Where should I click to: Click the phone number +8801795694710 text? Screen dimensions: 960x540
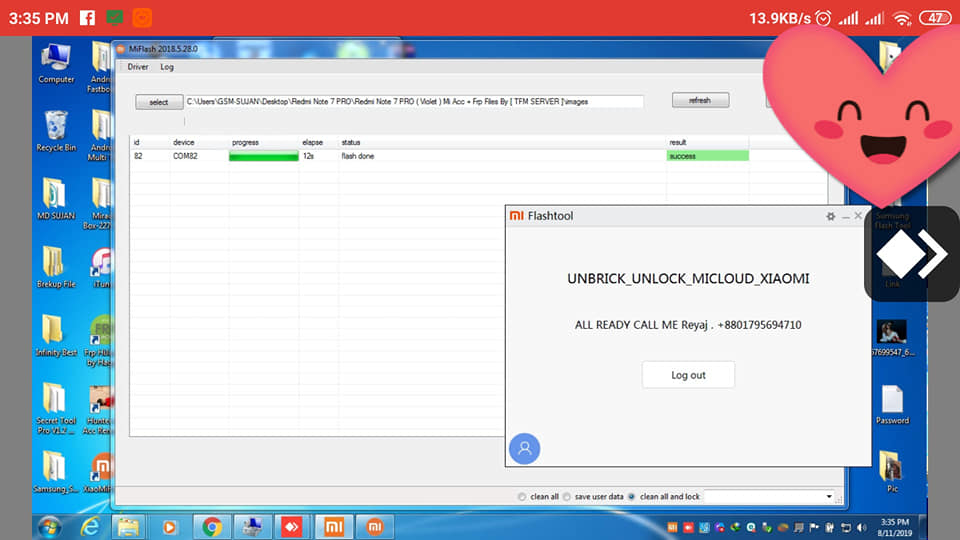click(x=759, y=325)
